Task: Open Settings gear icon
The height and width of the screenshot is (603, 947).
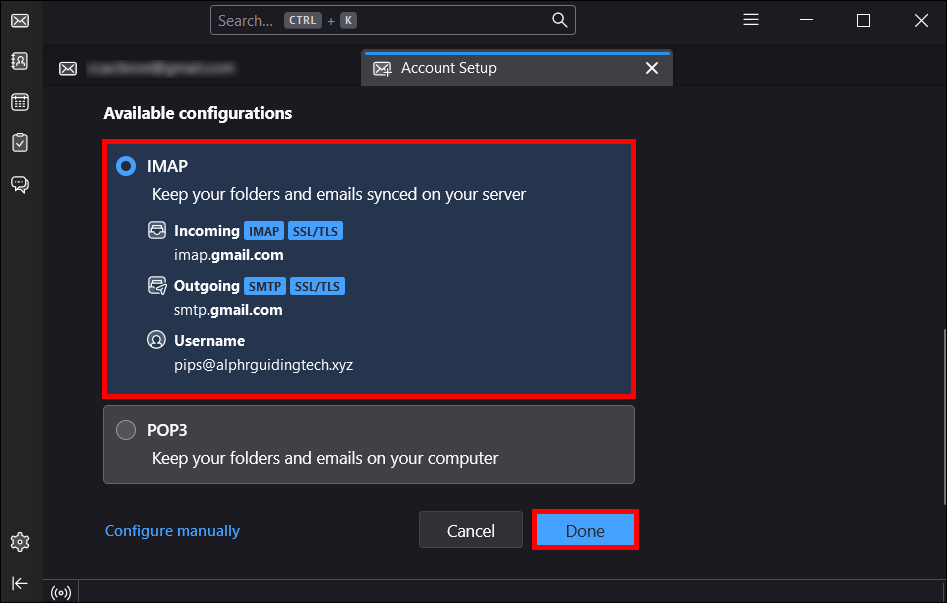Action: tap(20, 542)
